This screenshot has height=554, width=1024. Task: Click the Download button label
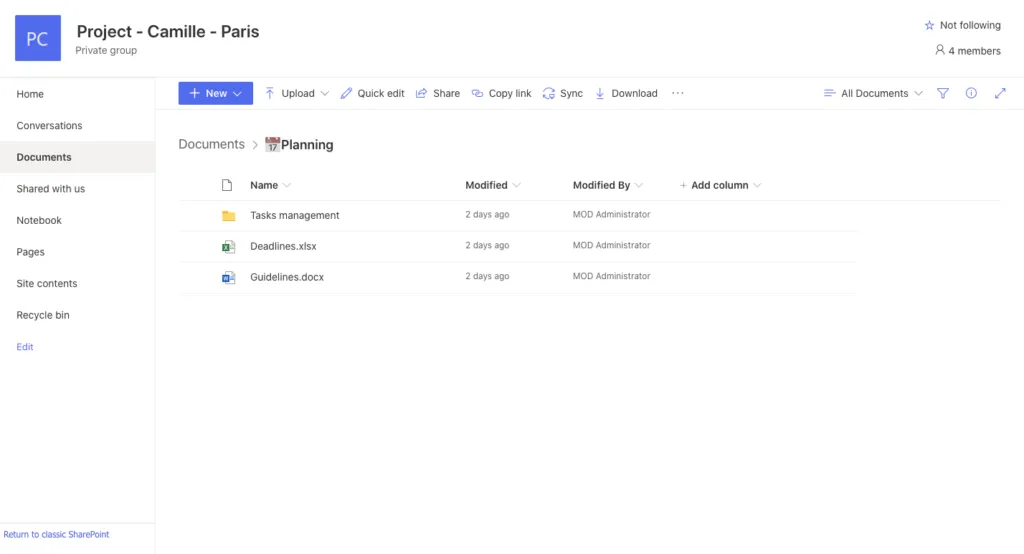(634, 93)
